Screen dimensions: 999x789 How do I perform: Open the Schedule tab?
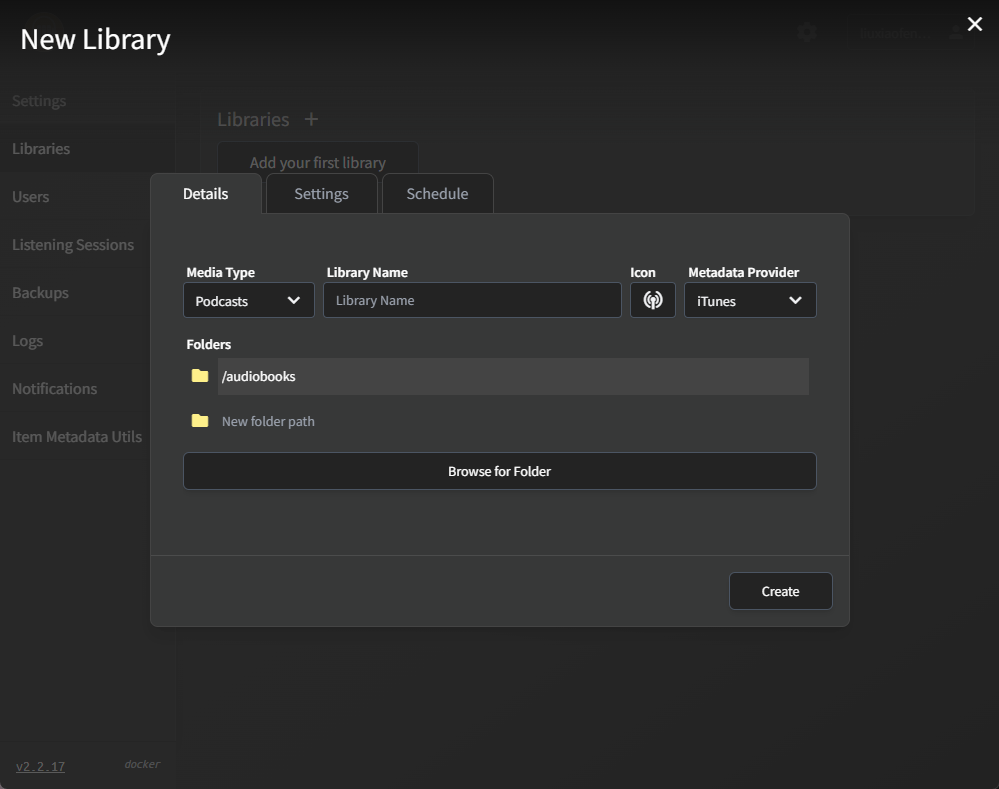click(438, 194)
